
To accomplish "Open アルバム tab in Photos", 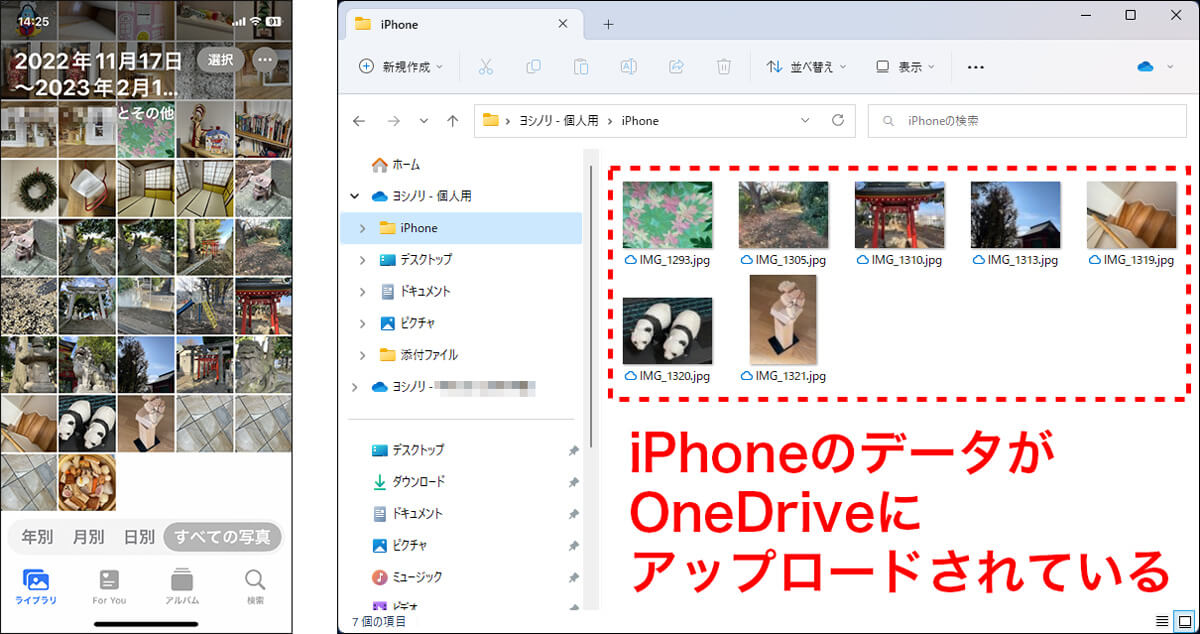I will click(182, 587).
